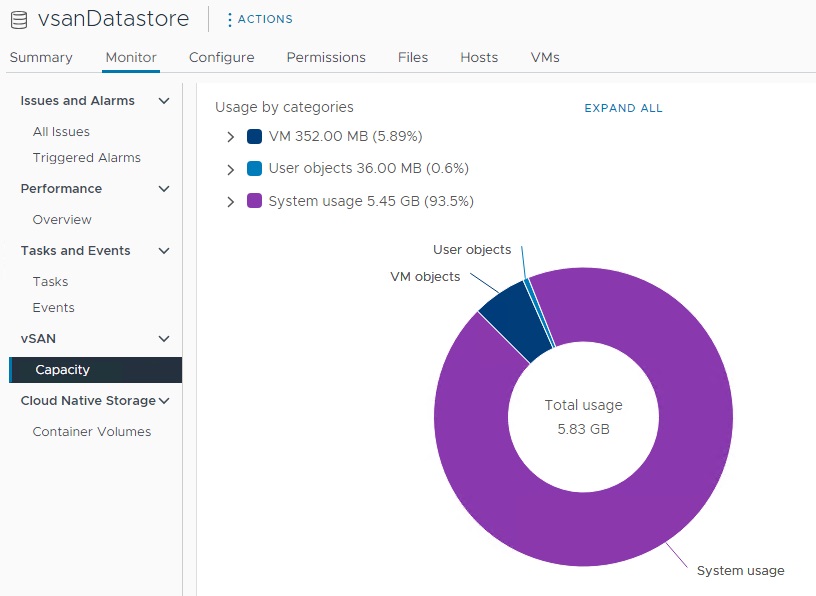Click the Expand All link
Viewport: 816px width, 596px height.
coord(623,108)
